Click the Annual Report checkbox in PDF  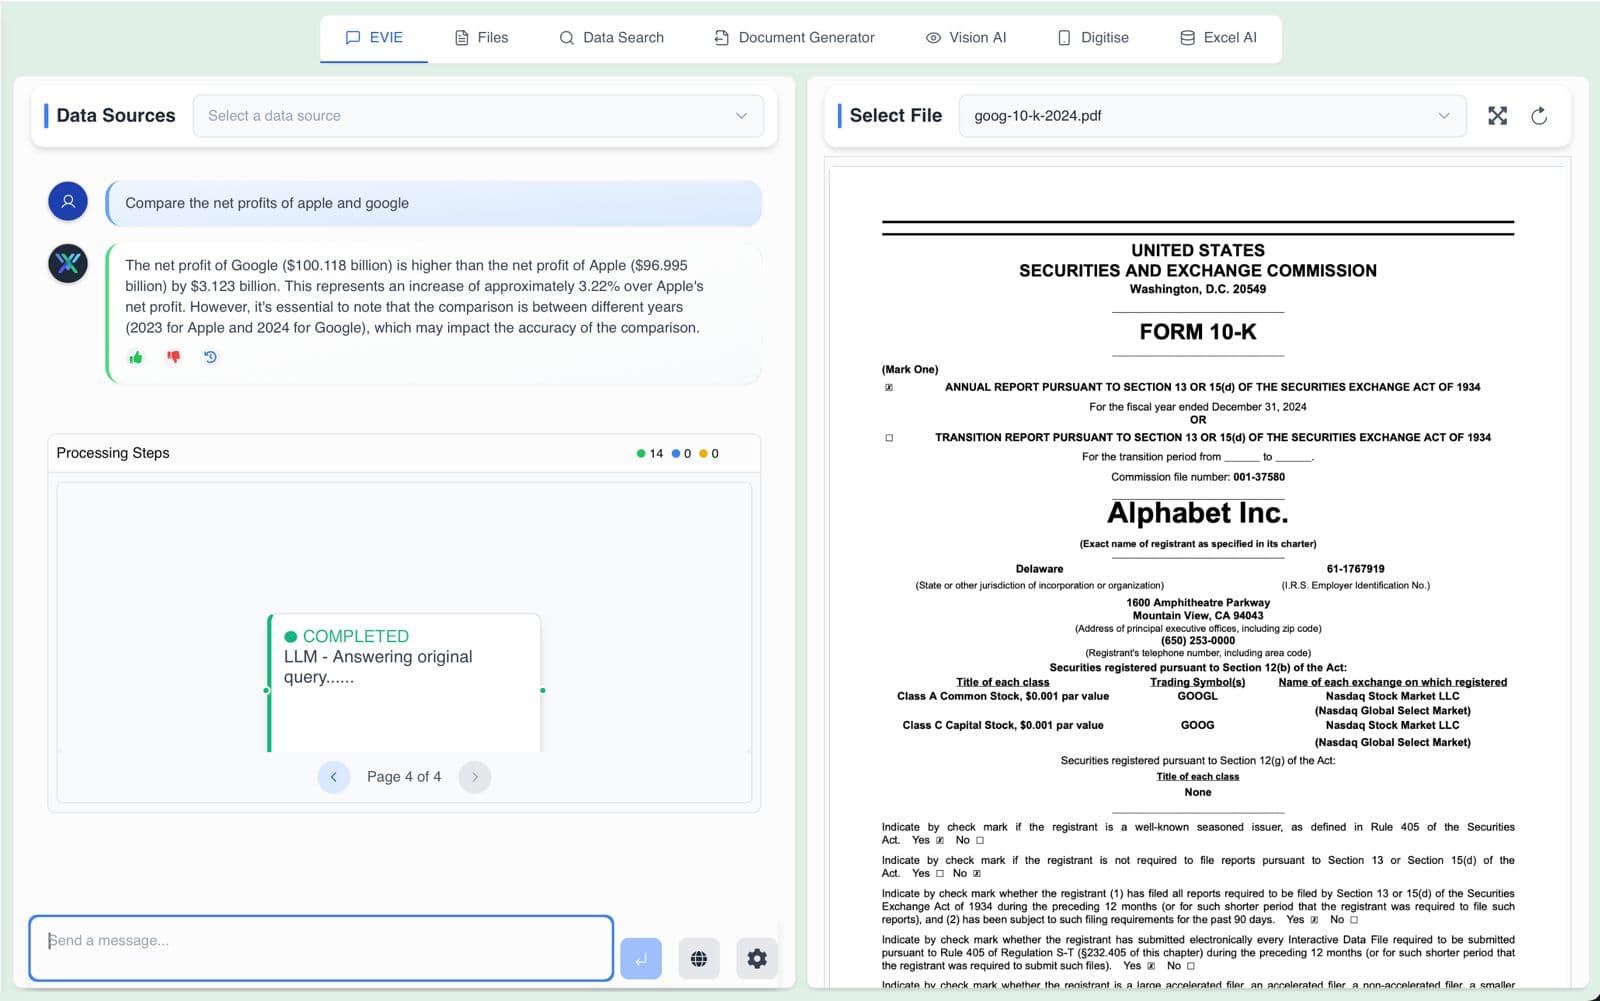[x=889, y=388]
